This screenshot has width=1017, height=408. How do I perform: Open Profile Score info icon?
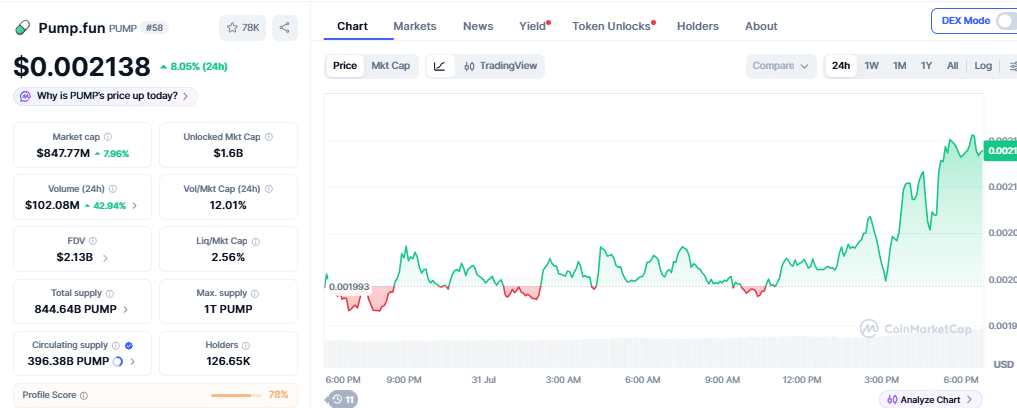84,395
